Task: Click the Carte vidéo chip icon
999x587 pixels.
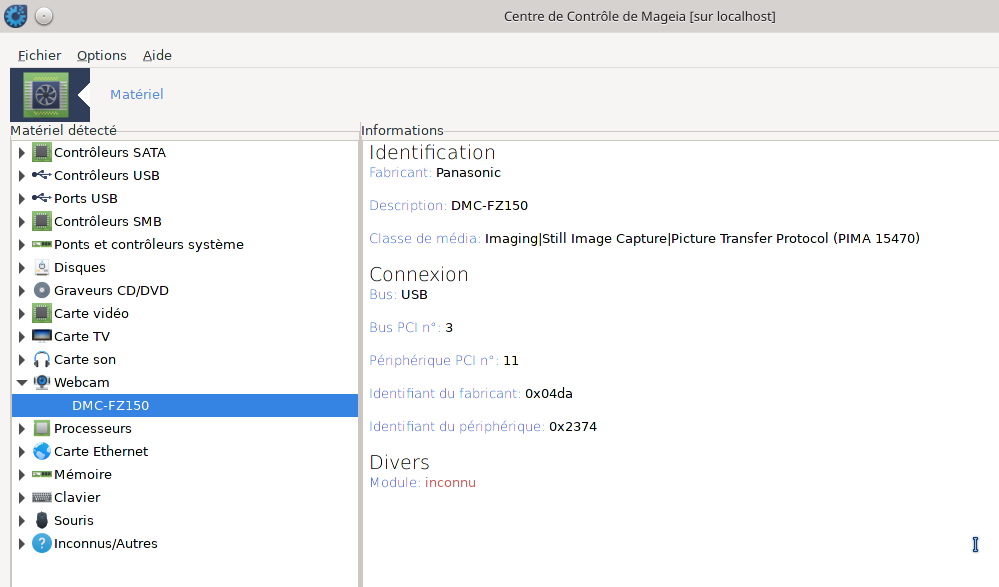Action: [x=41, y=313]
